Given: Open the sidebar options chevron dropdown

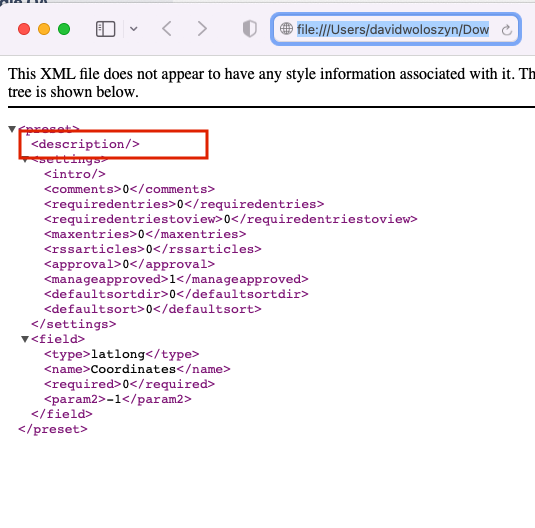Looking at the screenshot, I should 134,29.
